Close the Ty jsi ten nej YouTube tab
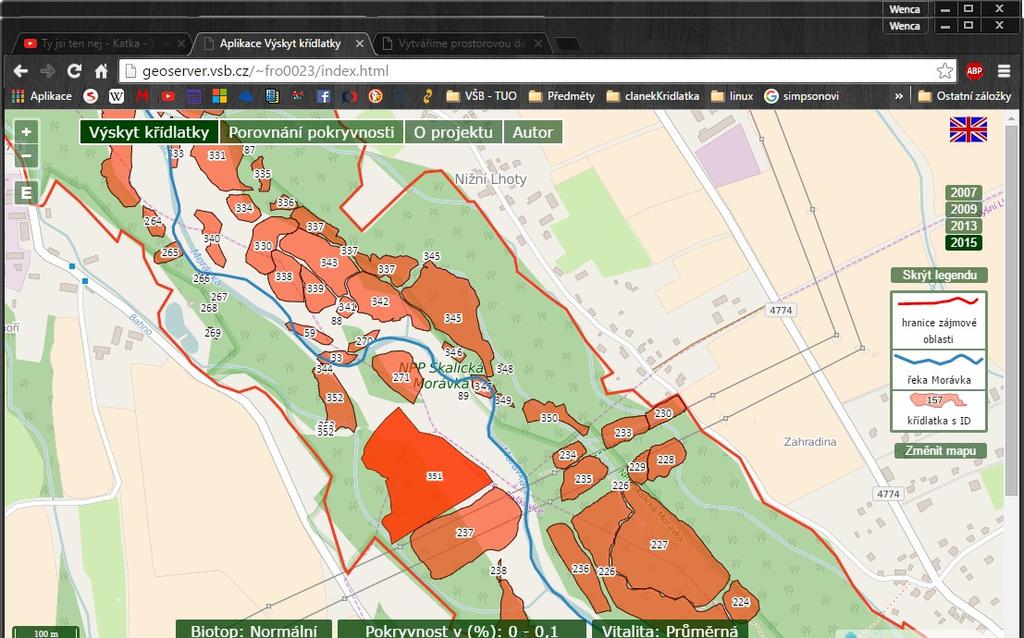Screen dimensions: 1024x638 (x=181, y=44)
